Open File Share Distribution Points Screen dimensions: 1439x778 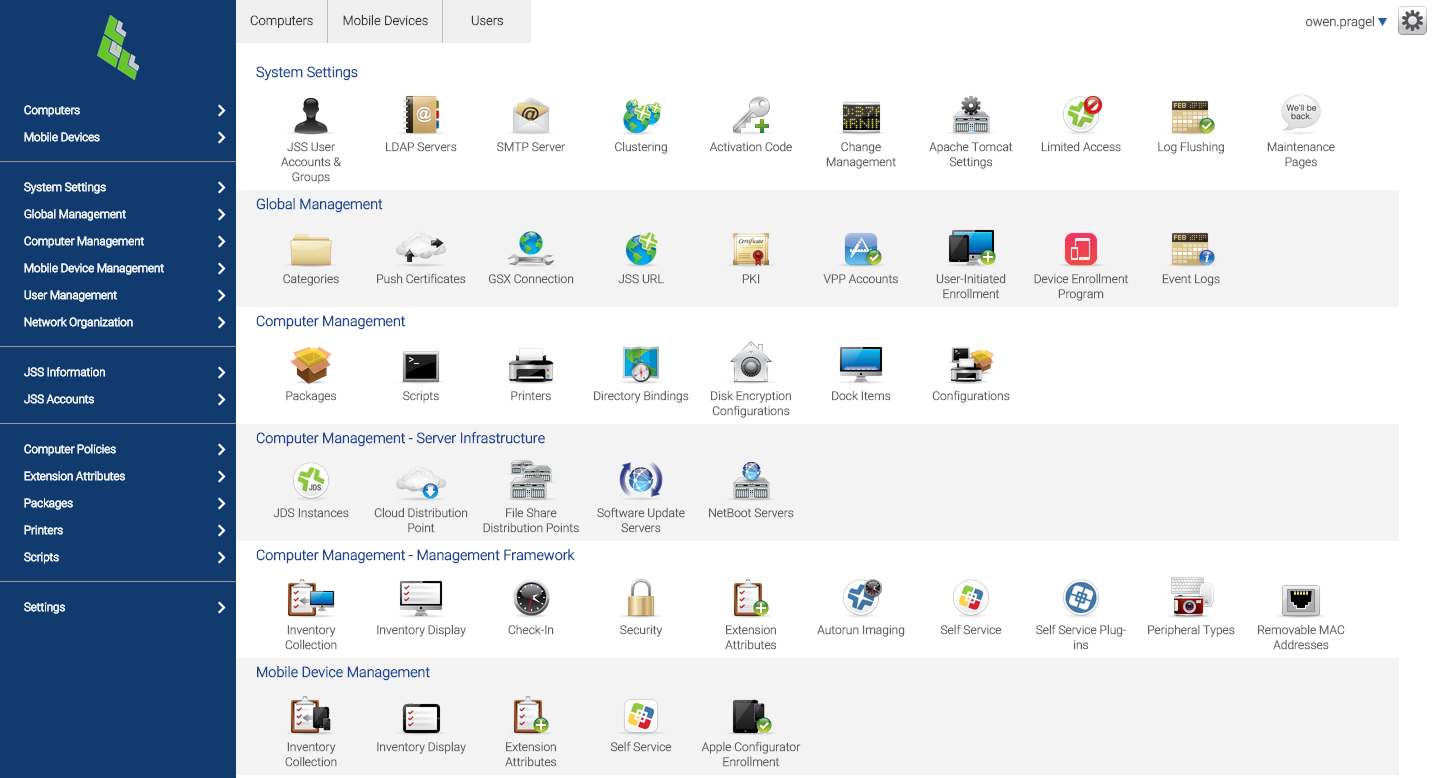coord(531,480)
